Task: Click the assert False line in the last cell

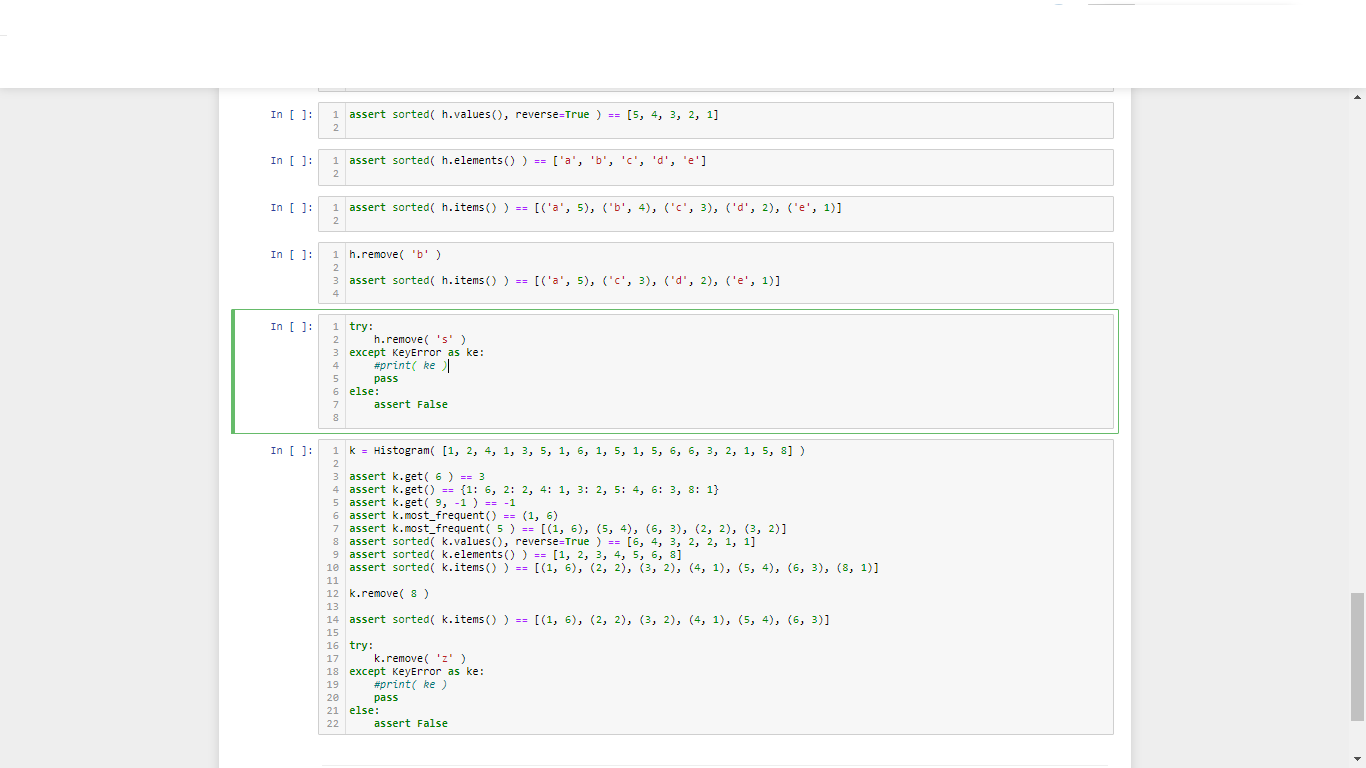Action: pos(414,723)
